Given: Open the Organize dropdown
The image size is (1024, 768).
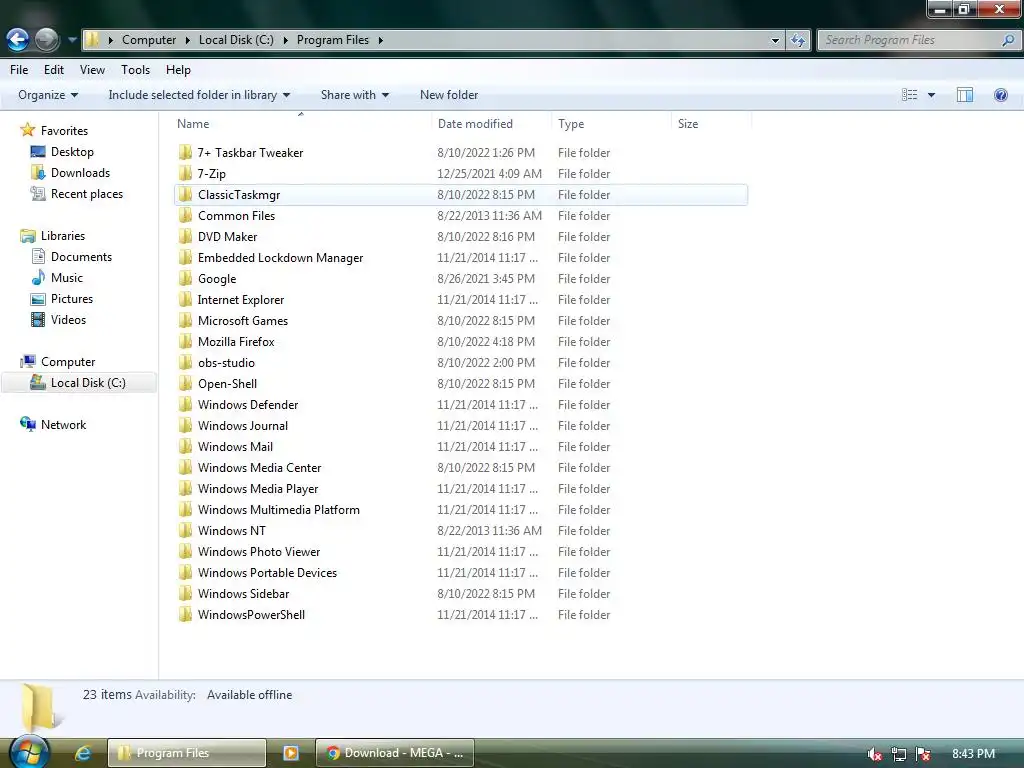Looking at the screenshot, I should [48, 95].
